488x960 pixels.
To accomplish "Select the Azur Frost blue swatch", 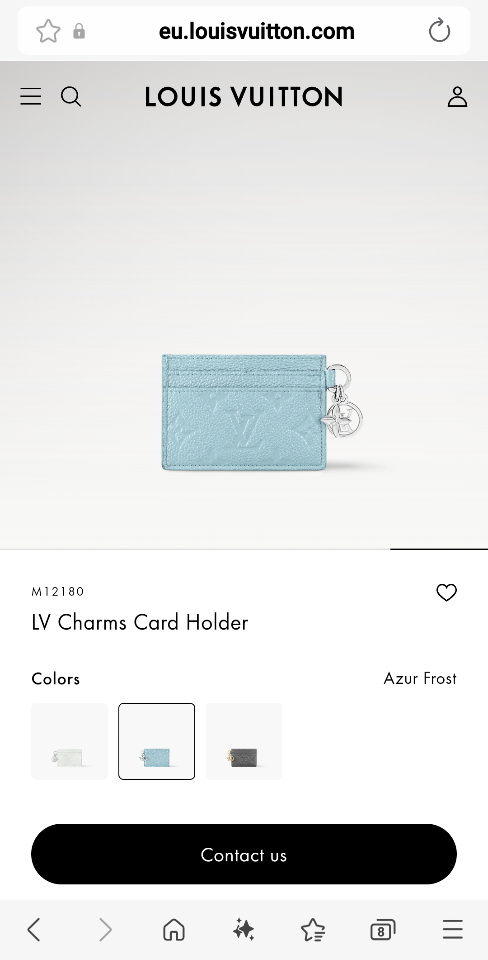I will [x=157, y=741].
